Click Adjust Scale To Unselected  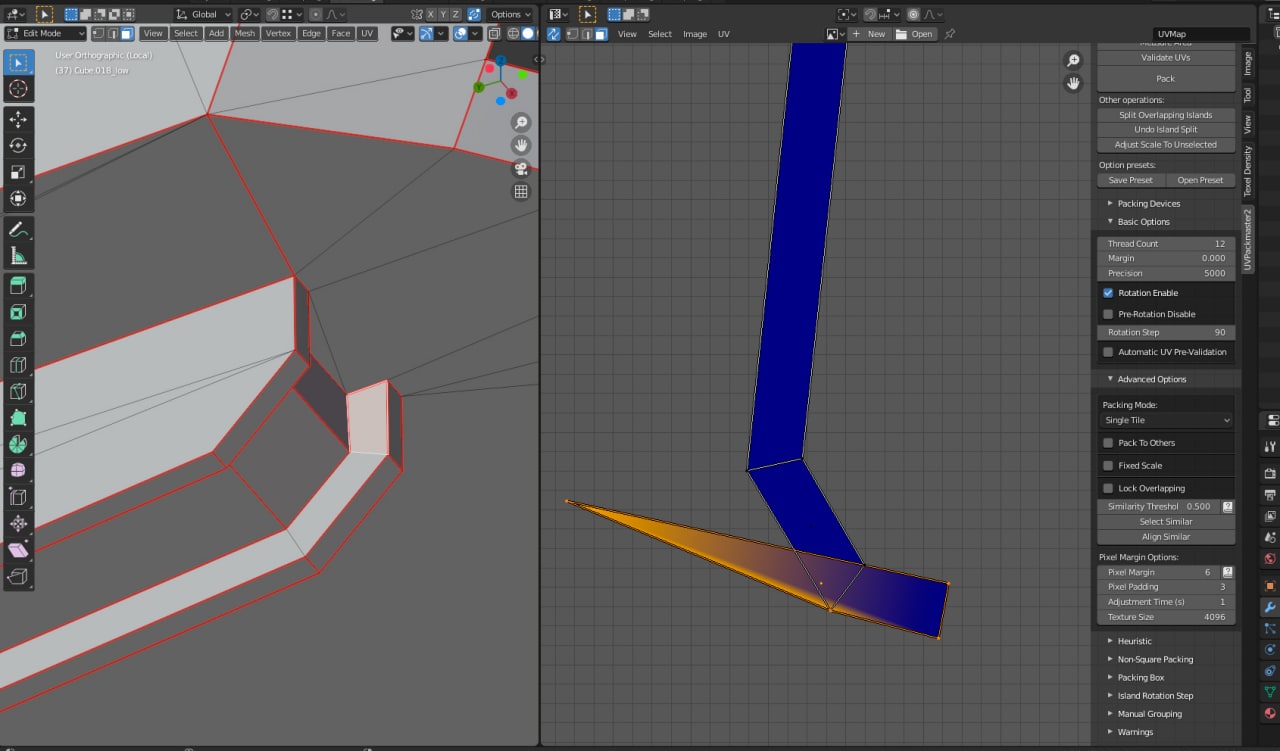pos(1166,144)
